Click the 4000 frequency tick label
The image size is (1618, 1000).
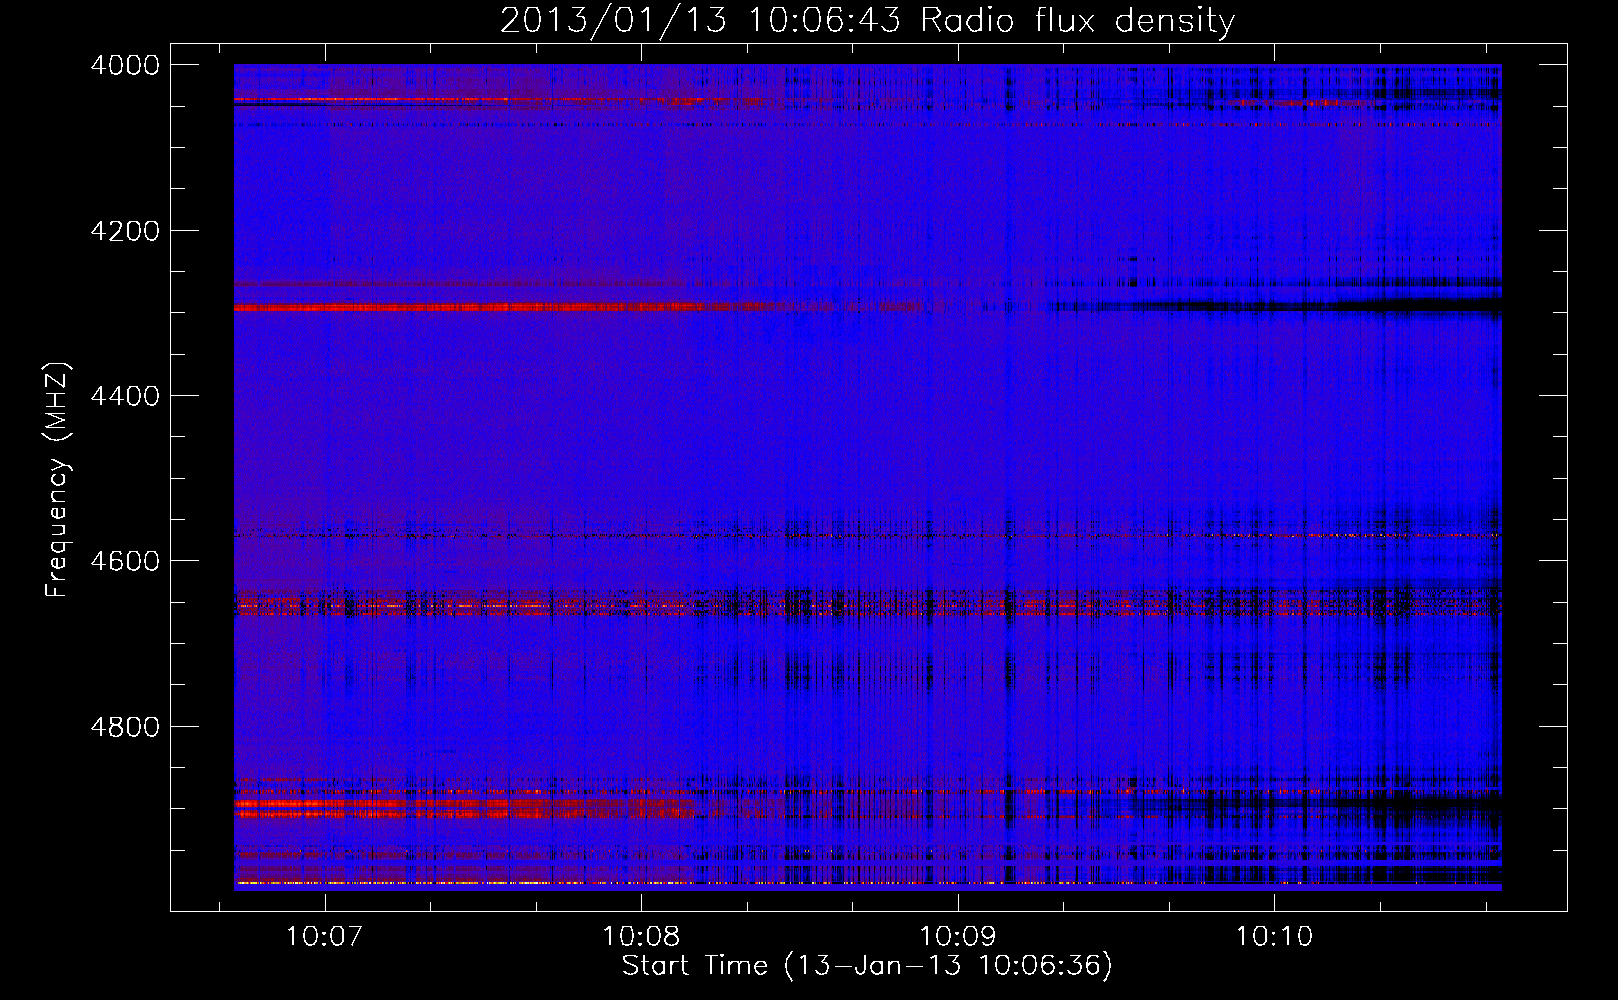[125, 65]
